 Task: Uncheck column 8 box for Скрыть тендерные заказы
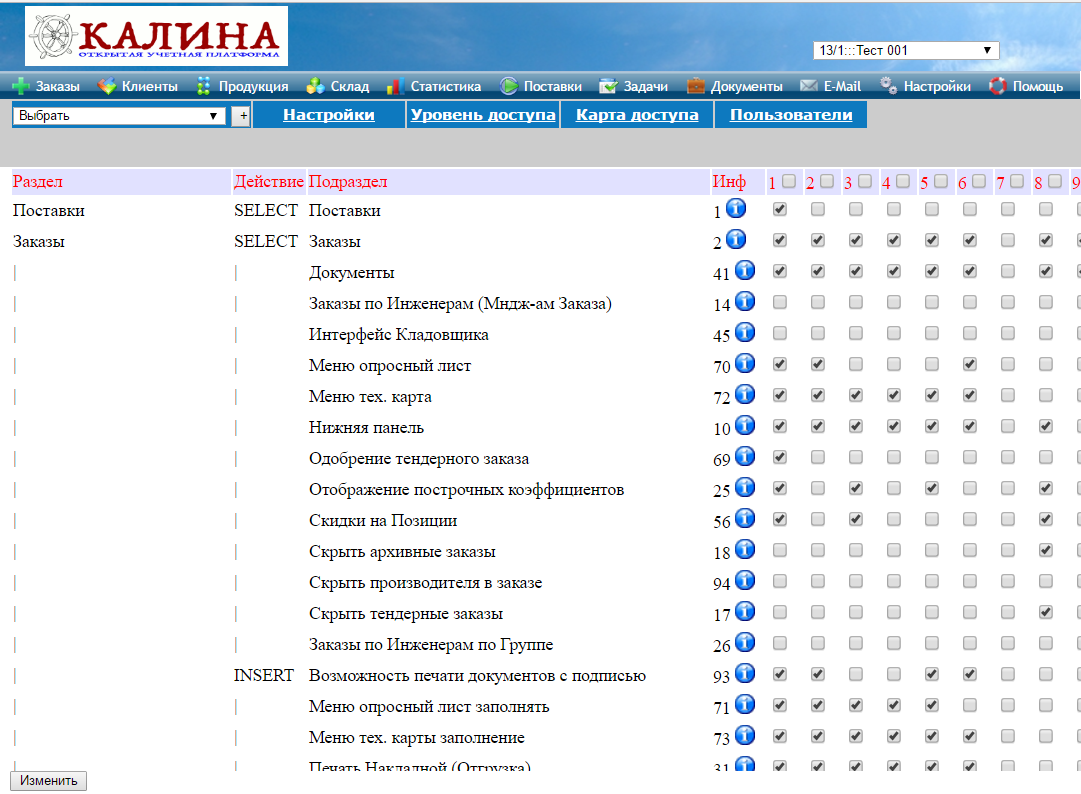(x=1046, y=612)
